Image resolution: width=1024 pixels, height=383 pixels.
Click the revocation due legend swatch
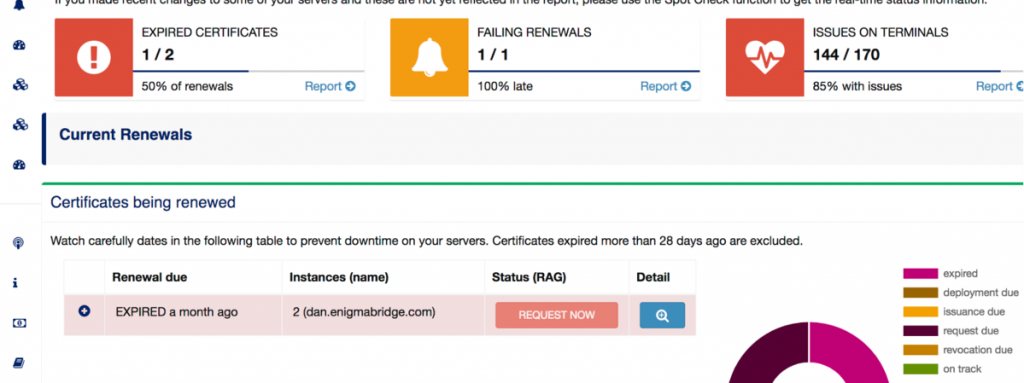(x=920, y=350)
